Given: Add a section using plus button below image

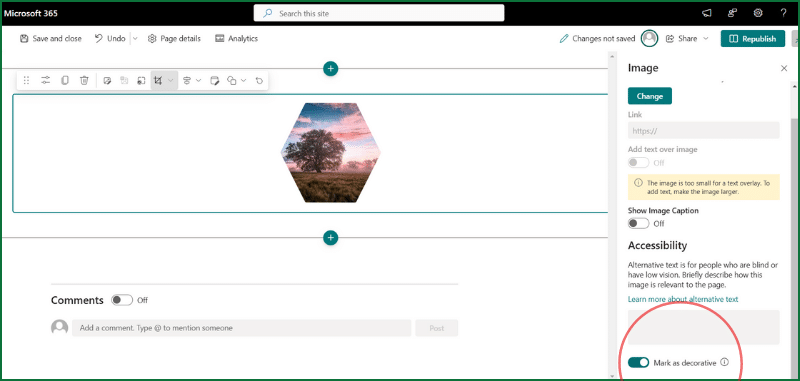Looking at the screenshot, I should click(331, 238).
